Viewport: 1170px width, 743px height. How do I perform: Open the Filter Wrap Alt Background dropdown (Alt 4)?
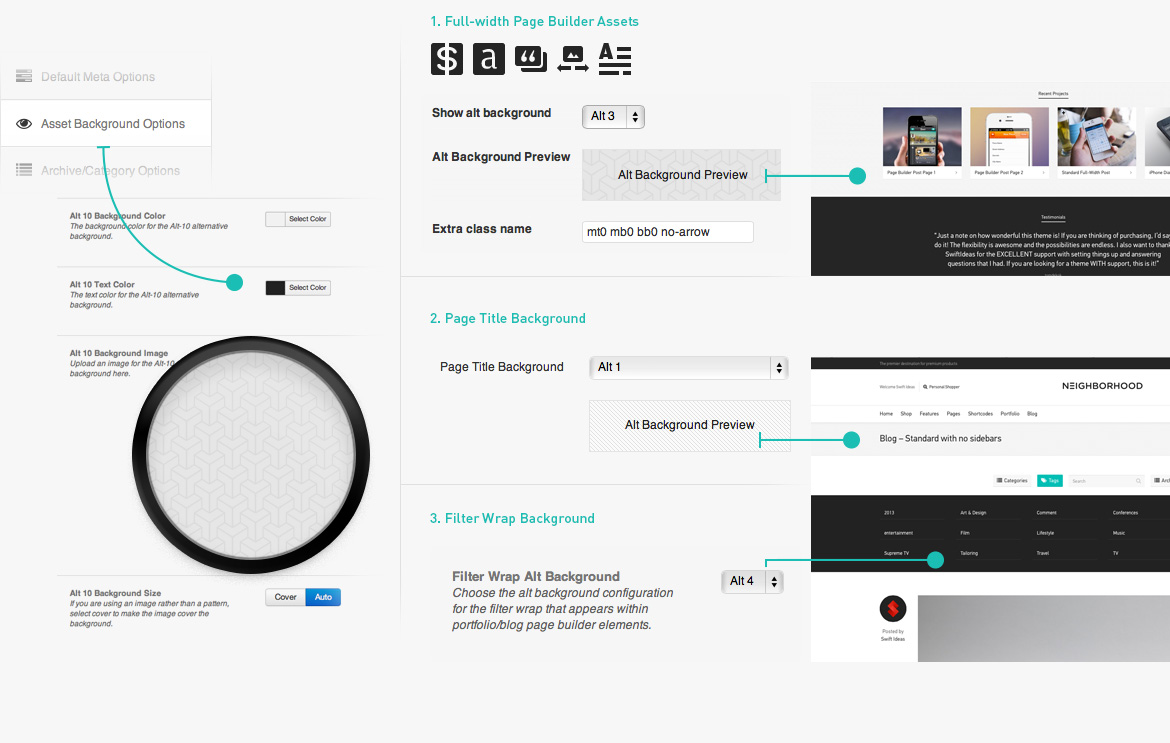pos(752,581)
